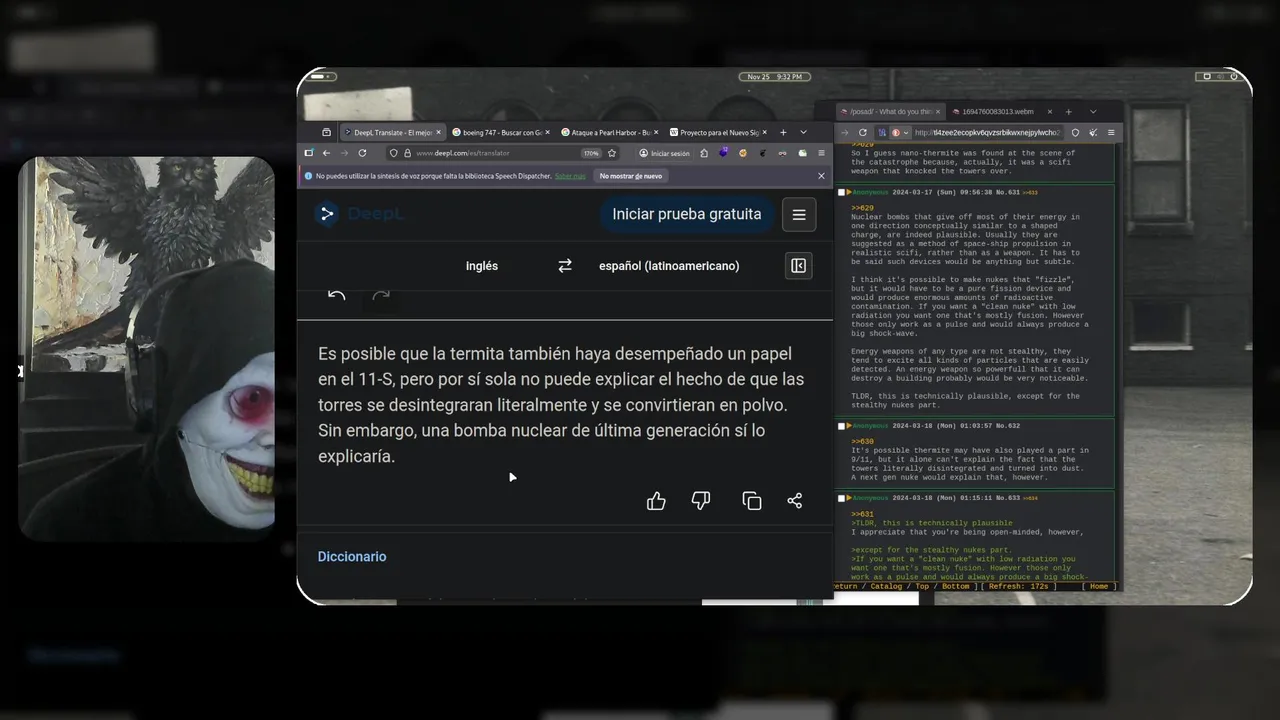Tick the checkbox of post No.633
The width and height of the screenshot is (1280, 720).
click(x=842, y=498)
